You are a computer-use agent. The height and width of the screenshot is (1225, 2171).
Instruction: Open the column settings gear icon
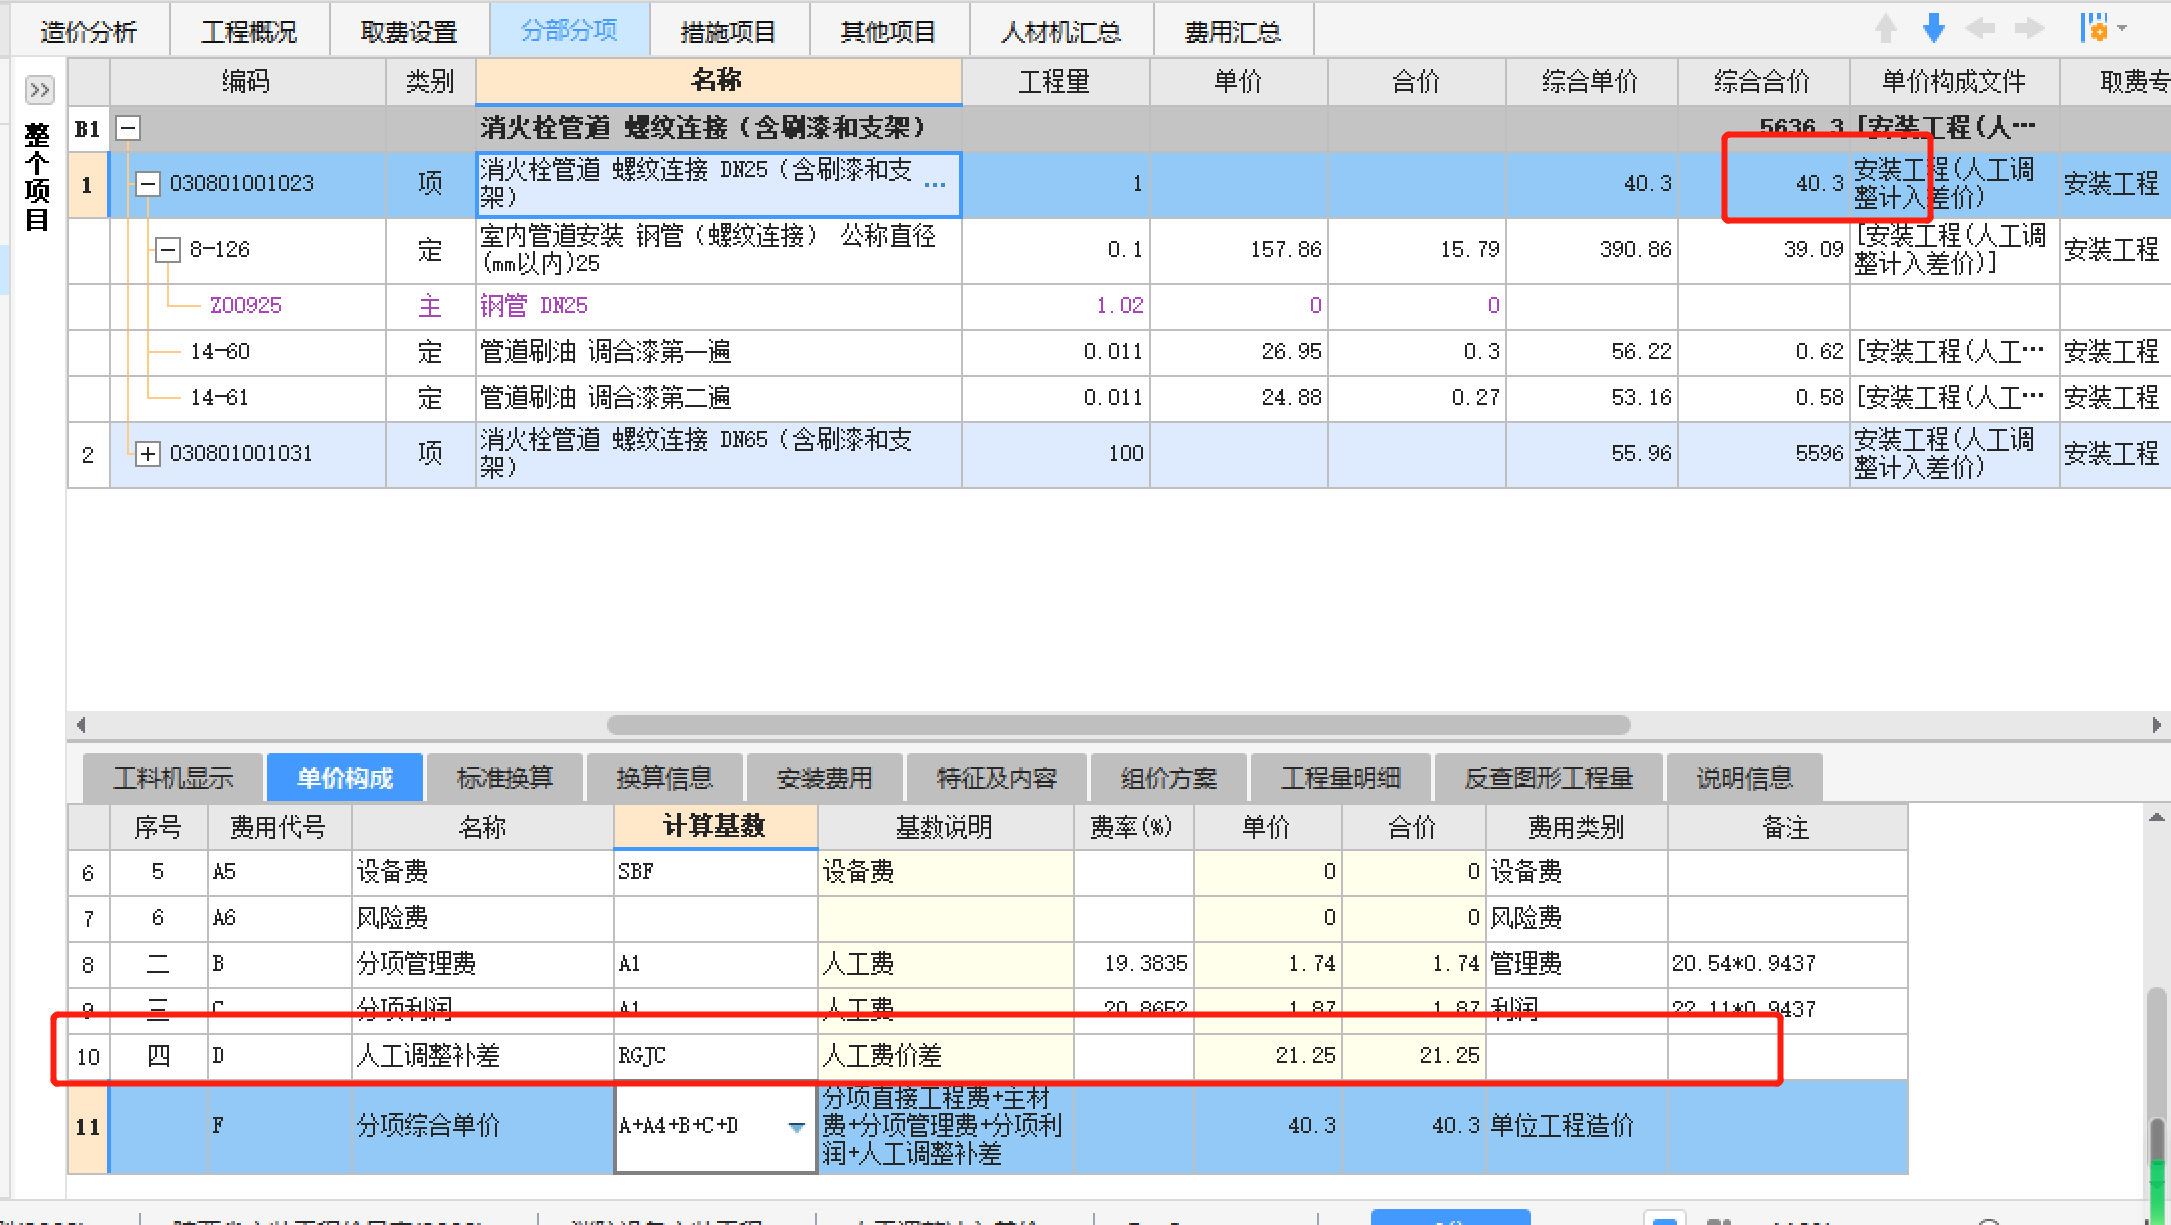coord(2094,29)
